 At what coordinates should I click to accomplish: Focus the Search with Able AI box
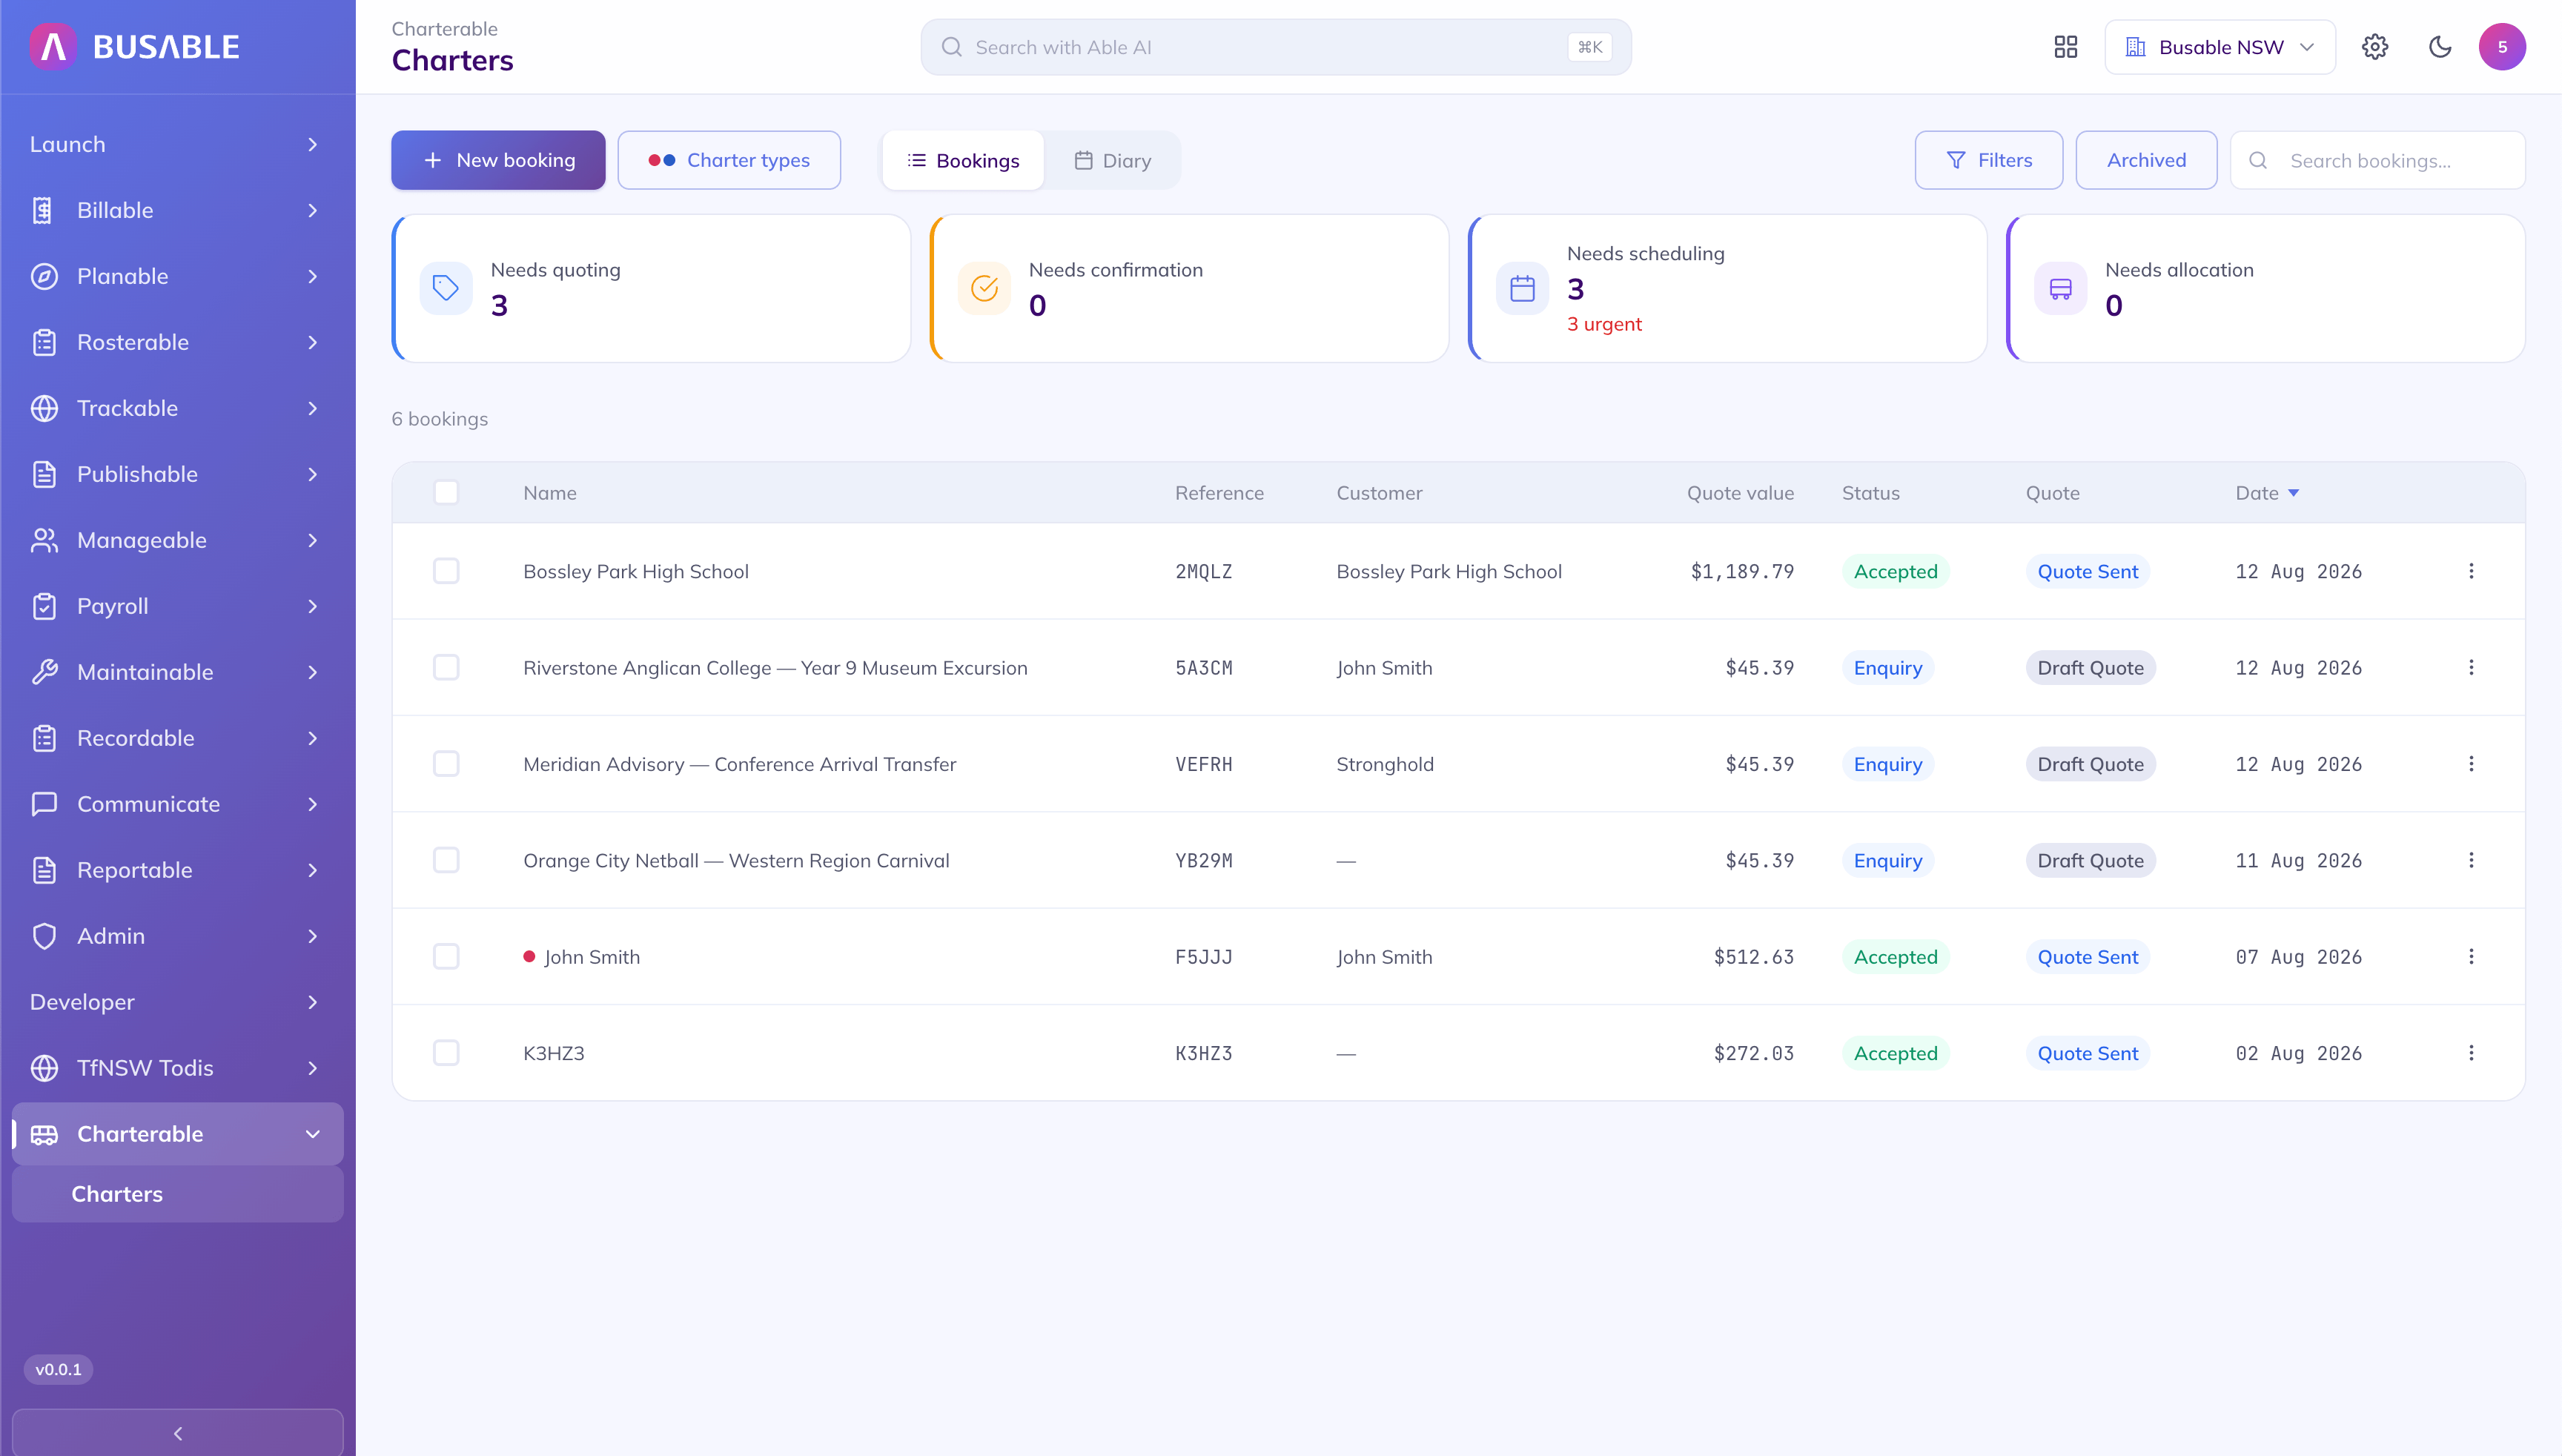click(1275, 47)
